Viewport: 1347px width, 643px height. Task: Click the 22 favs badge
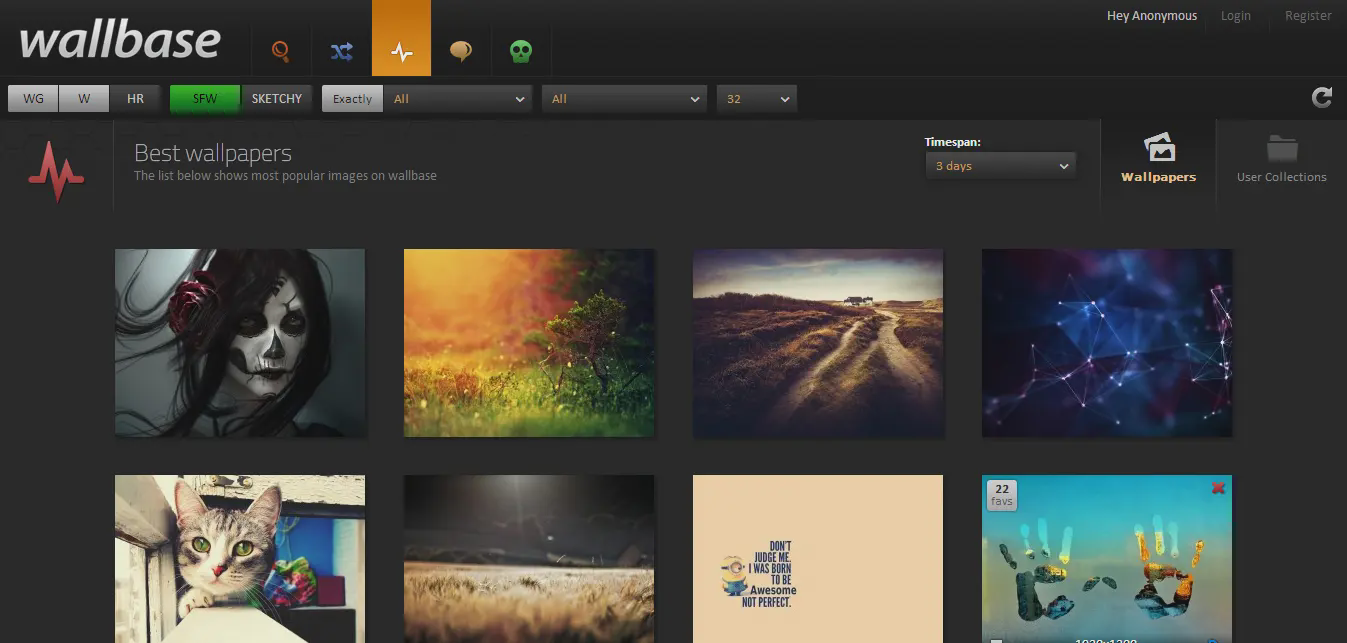click(x=1002, y=494)
